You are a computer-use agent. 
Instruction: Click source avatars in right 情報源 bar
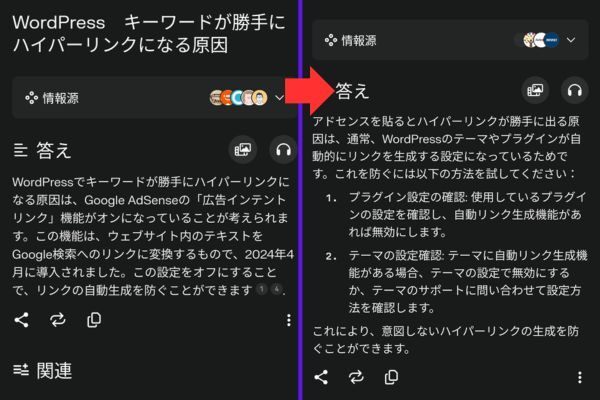(x=541, y=40)
